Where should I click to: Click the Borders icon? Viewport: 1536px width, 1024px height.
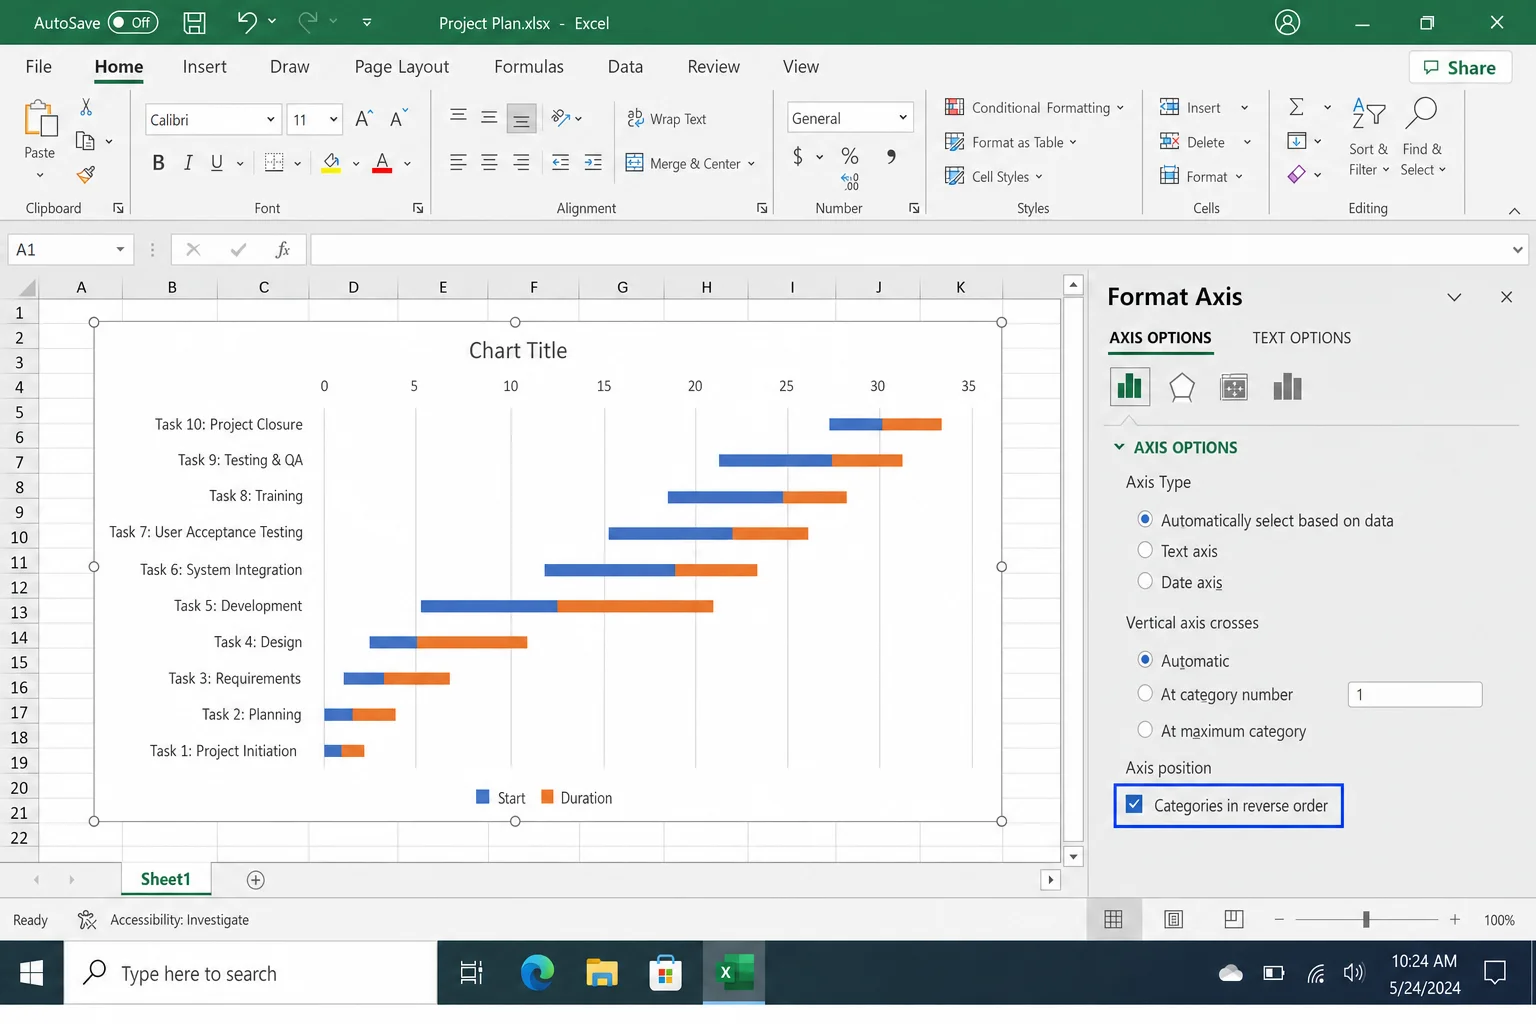click(273, 162)
